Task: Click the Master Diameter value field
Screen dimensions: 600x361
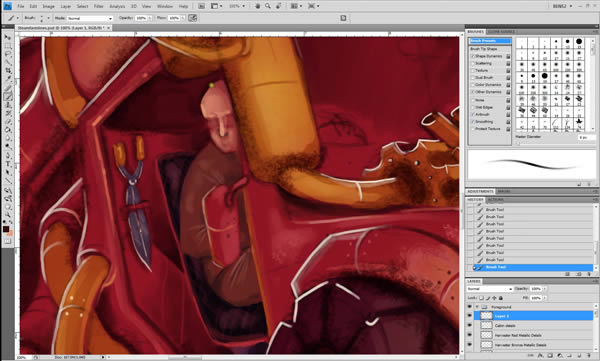Action: click(587, 137)
